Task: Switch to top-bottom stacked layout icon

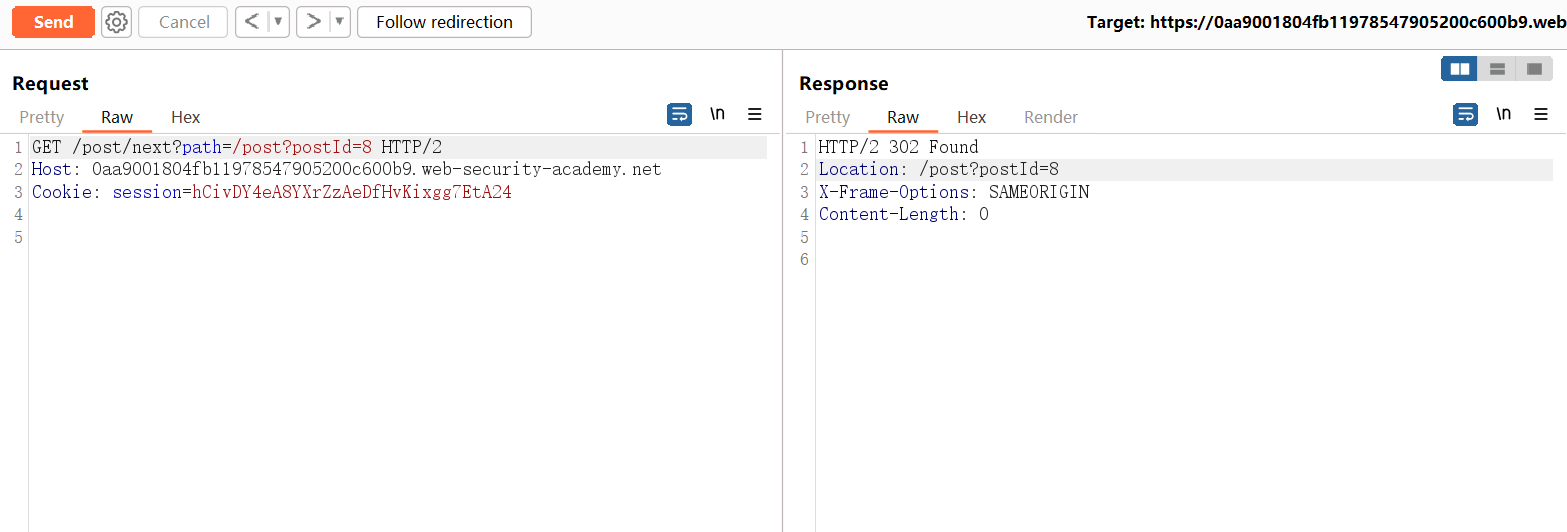Action: click(1497, 69)
